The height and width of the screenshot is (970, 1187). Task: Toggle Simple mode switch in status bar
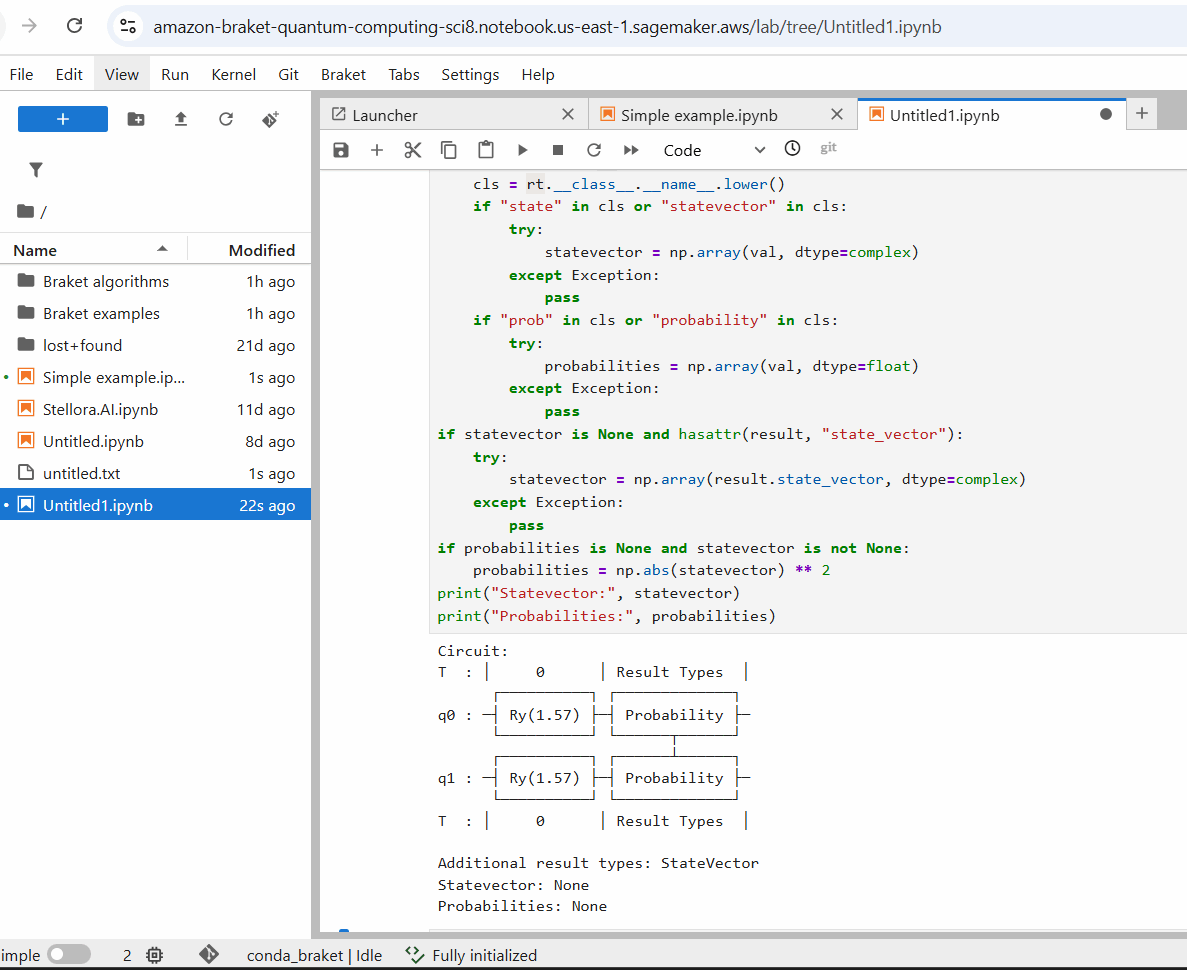click(x=68, y=955)
